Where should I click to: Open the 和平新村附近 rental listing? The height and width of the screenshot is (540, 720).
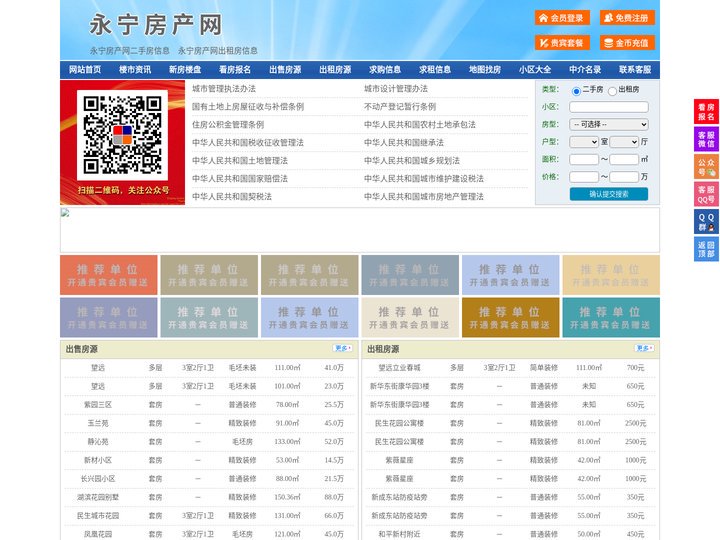399,534
